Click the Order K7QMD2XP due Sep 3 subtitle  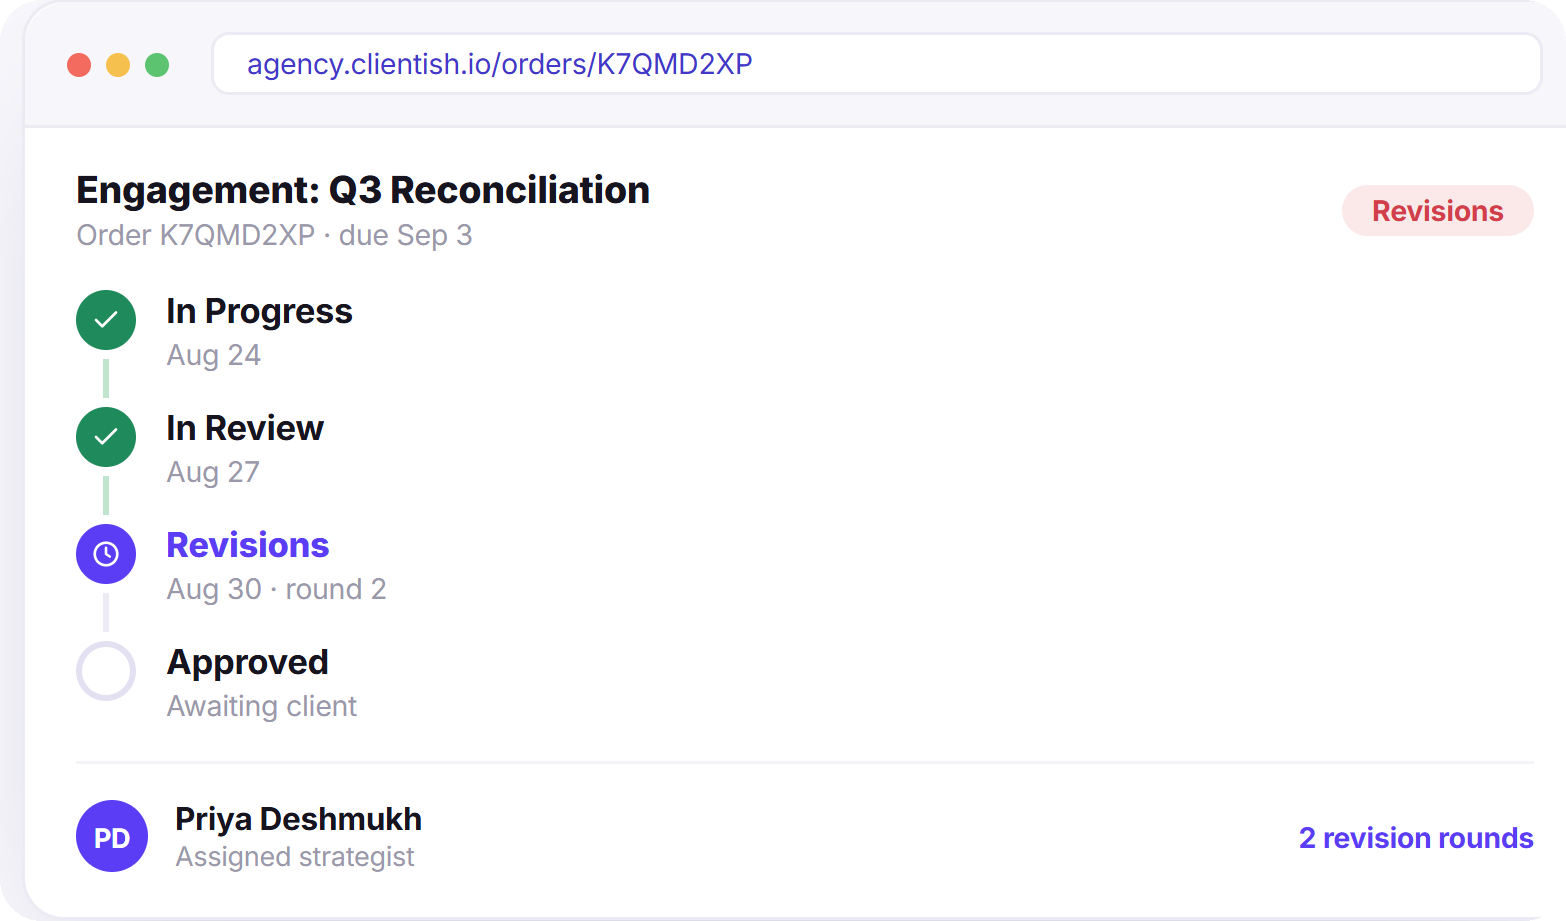274,235
